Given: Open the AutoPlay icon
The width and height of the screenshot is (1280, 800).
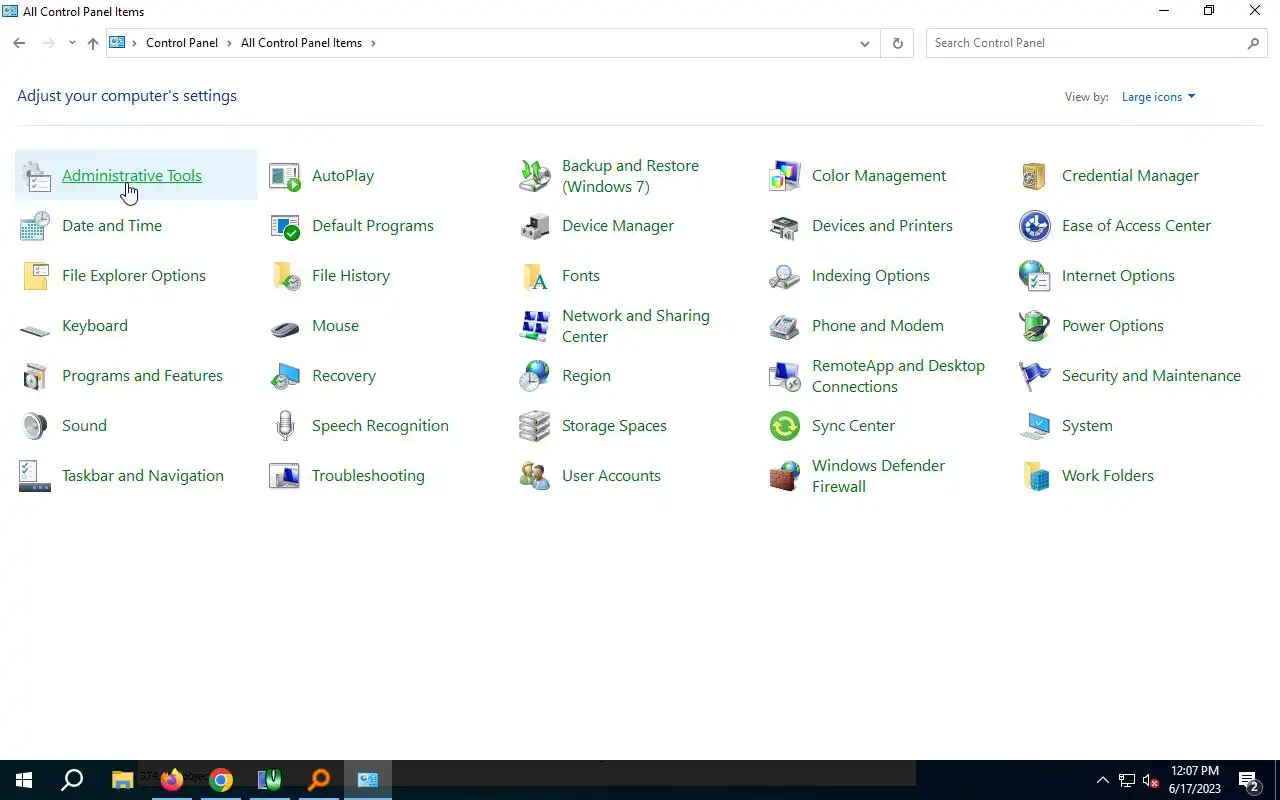Looking at the screenshot, I should pyautogui.click(x=285, y=176).
